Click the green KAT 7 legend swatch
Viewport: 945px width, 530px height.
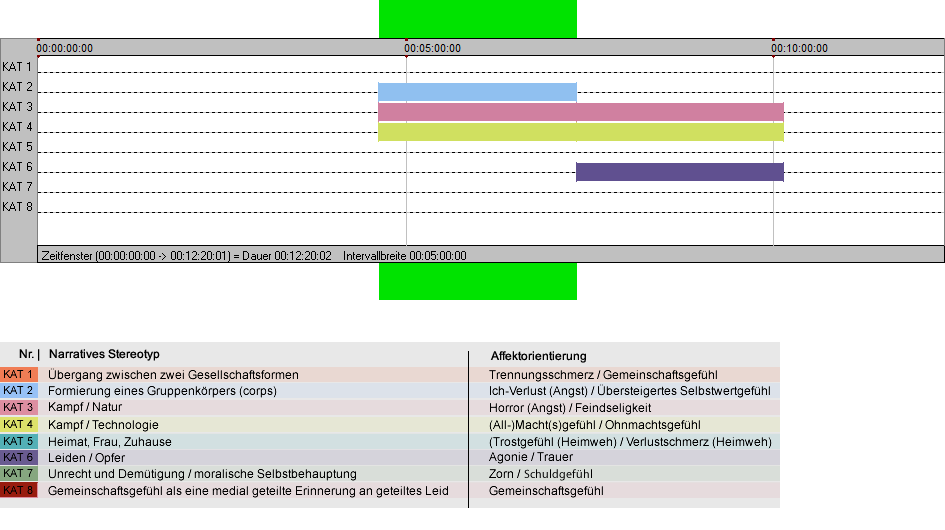pos(19,473)
